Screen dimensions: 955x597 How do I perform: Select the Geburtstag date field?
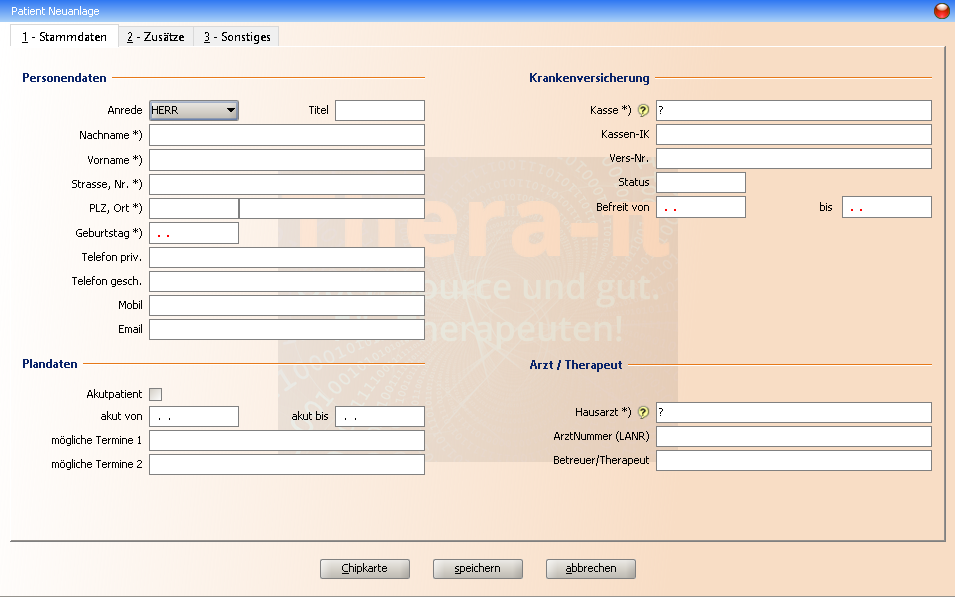point(193,233)
